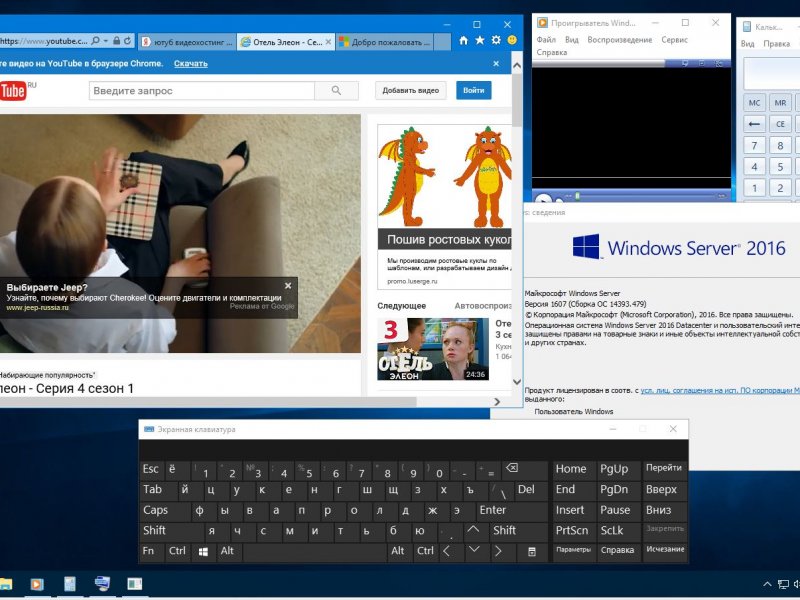800x600 pixels.
Task: Open 'Файл' menu in Media Player
Action: (x=546, y=39)
